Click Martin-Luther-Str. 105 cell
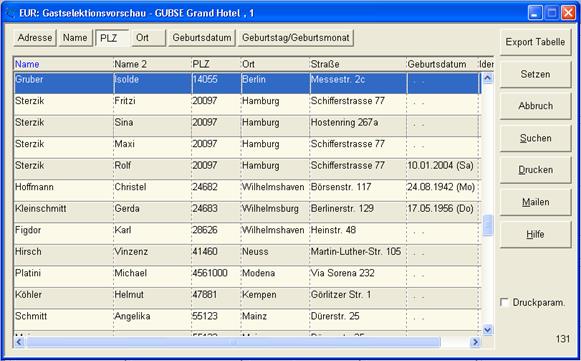 click(x=358, y=255)
